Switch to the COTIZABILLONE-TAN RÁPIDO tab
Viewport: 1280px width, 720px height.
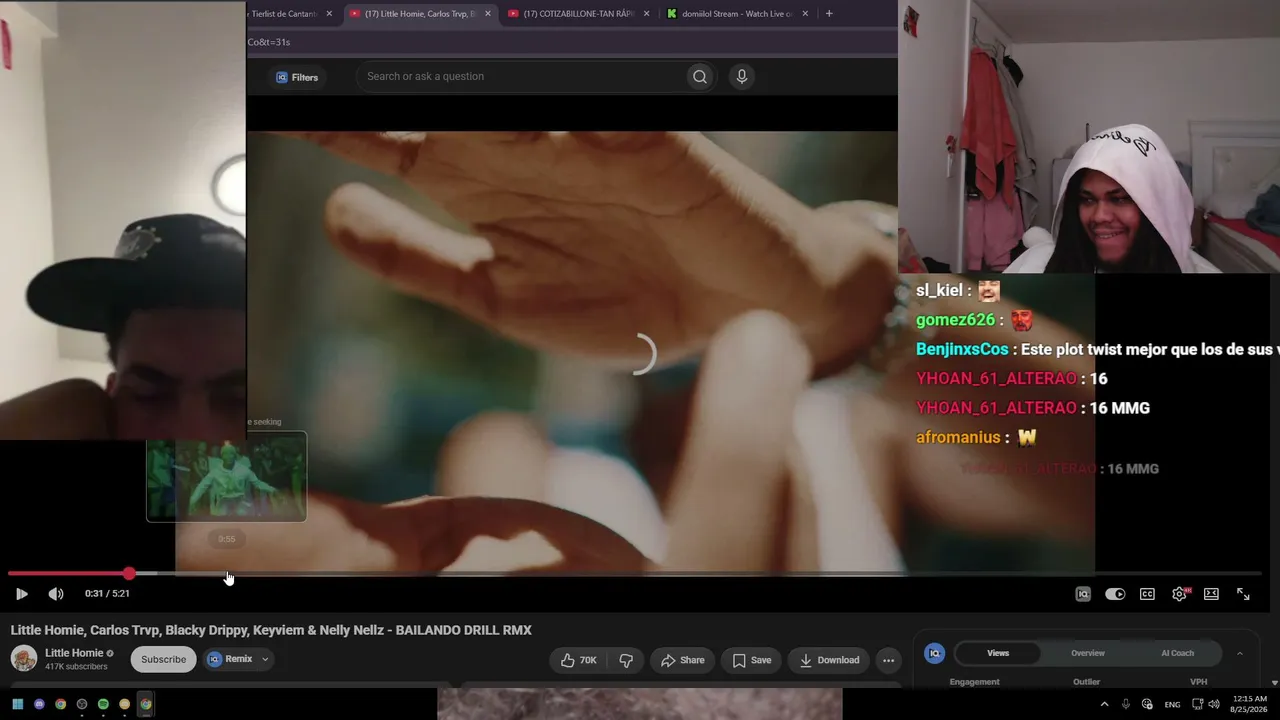(x=580, y=14)
